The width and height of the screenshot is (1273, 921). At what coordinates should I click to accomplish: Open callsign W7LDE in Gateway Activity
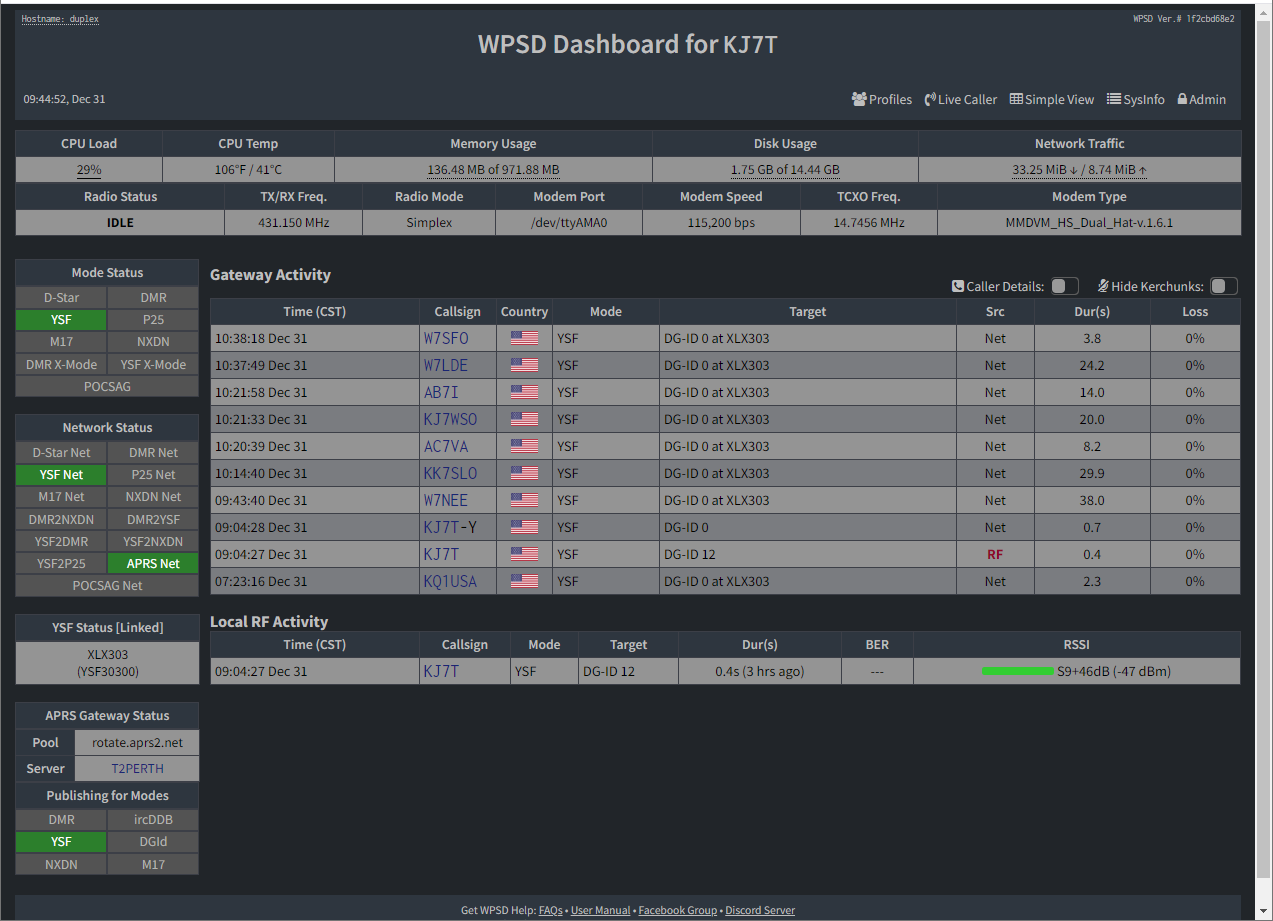445,365
